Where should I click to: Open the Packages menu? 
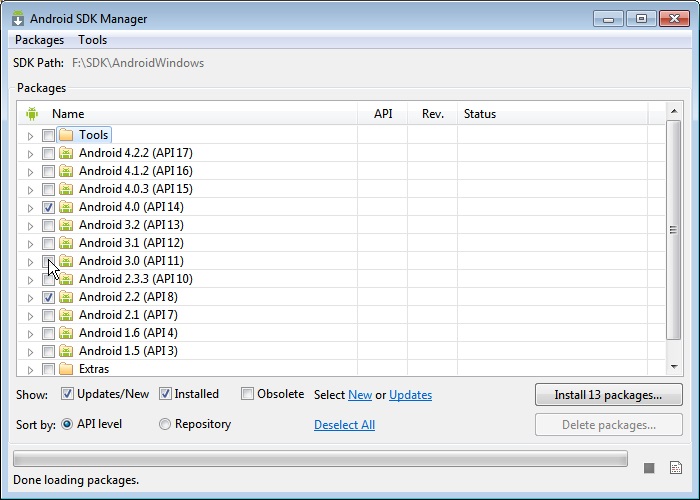coord(39,40)
